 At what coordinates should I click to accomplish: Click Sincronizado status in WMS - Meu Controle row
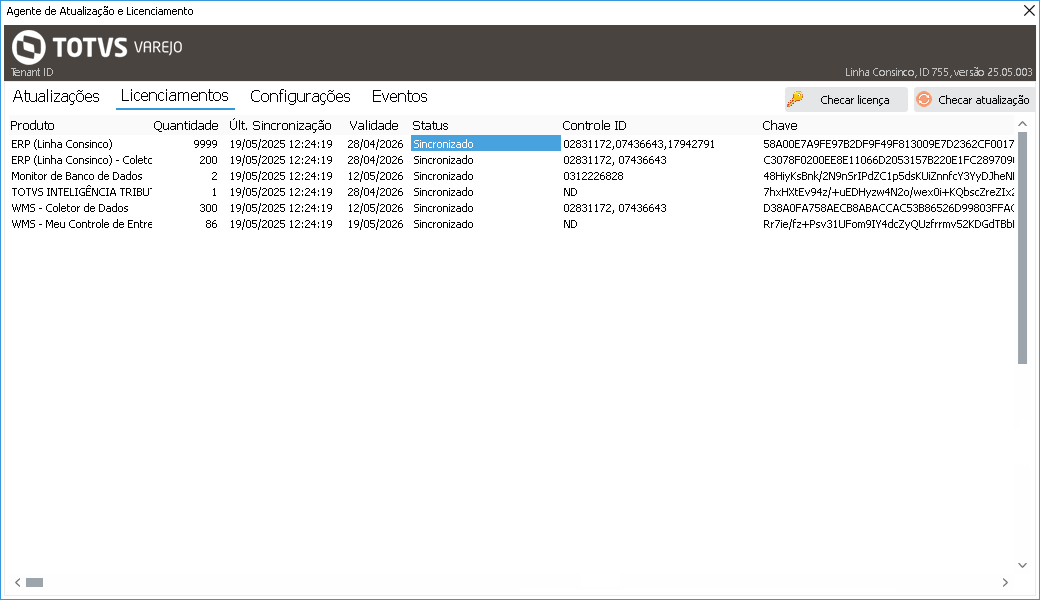[443, 223]
